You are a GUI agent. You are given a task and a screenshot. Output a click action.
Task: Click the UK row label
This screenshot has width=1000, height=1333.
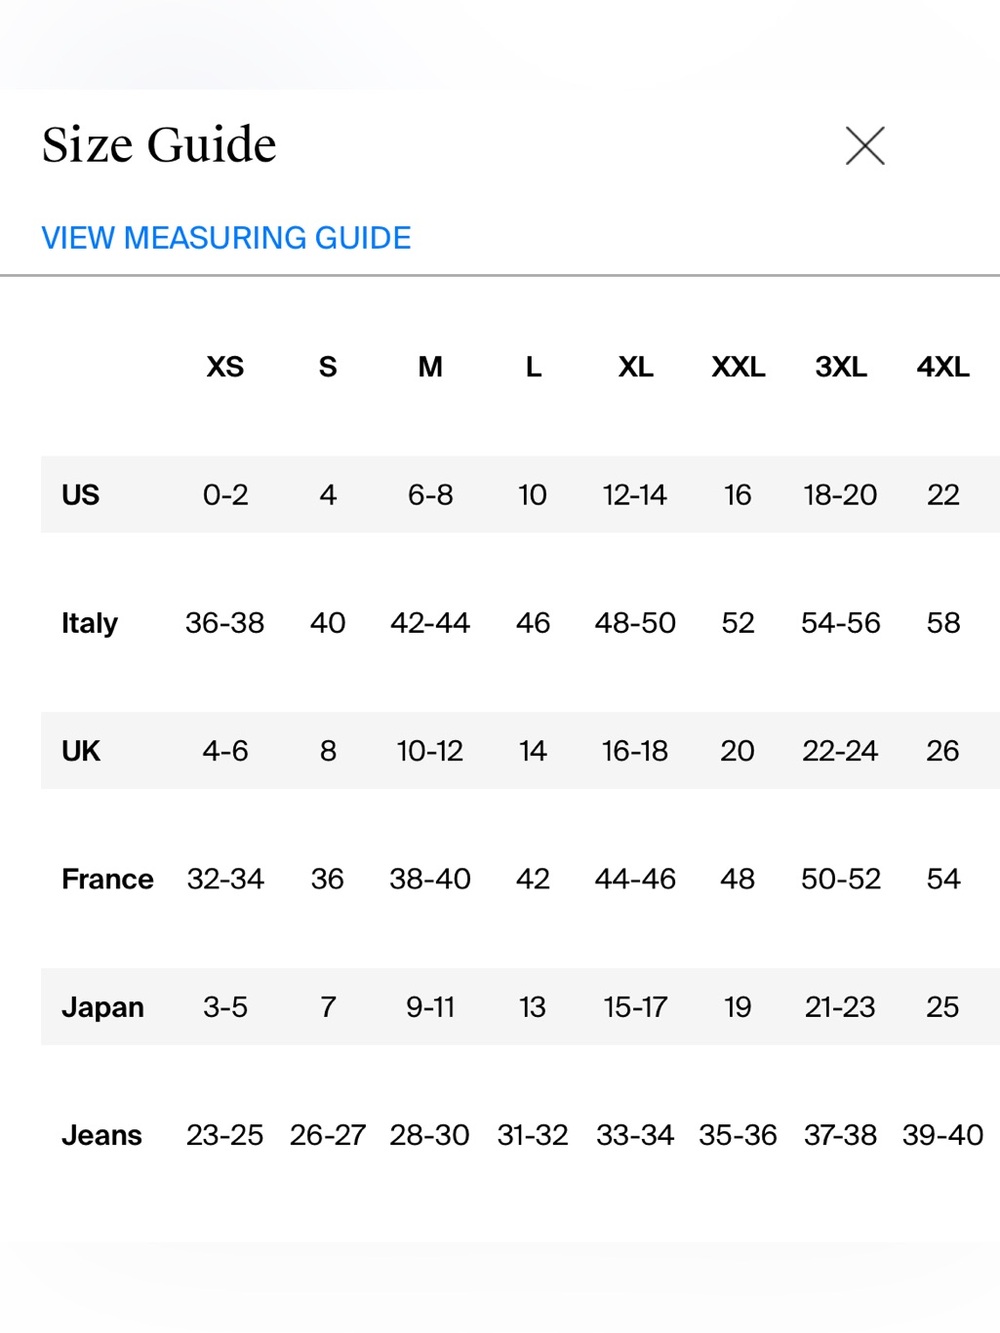[81, 751]
